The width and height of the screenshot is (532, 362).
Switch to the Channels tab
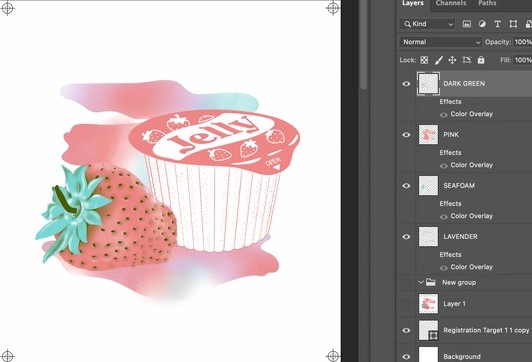(451, 3)
